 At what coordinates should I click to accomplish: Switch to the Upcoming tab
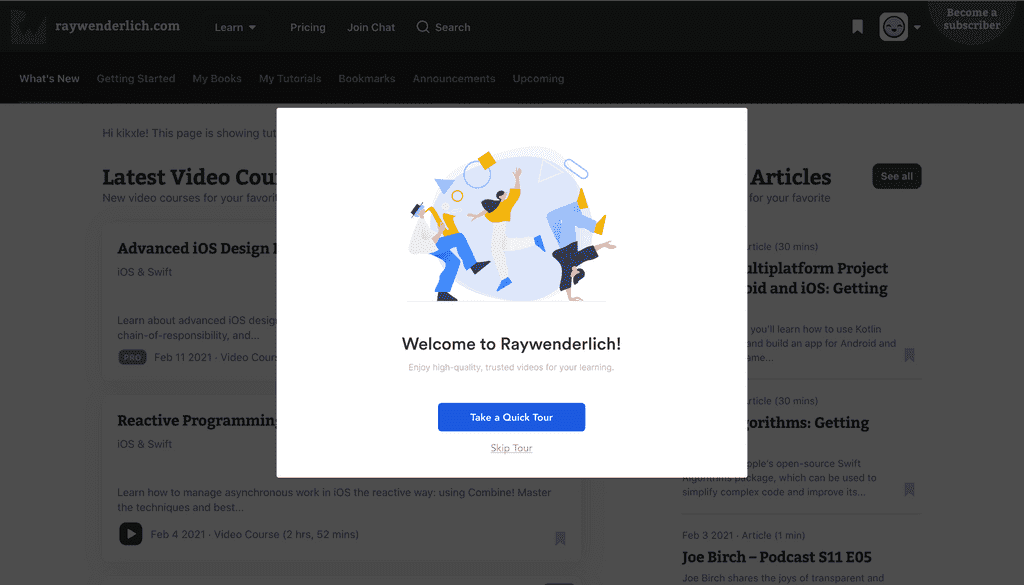pyautogui.click(x=538, y=78)
